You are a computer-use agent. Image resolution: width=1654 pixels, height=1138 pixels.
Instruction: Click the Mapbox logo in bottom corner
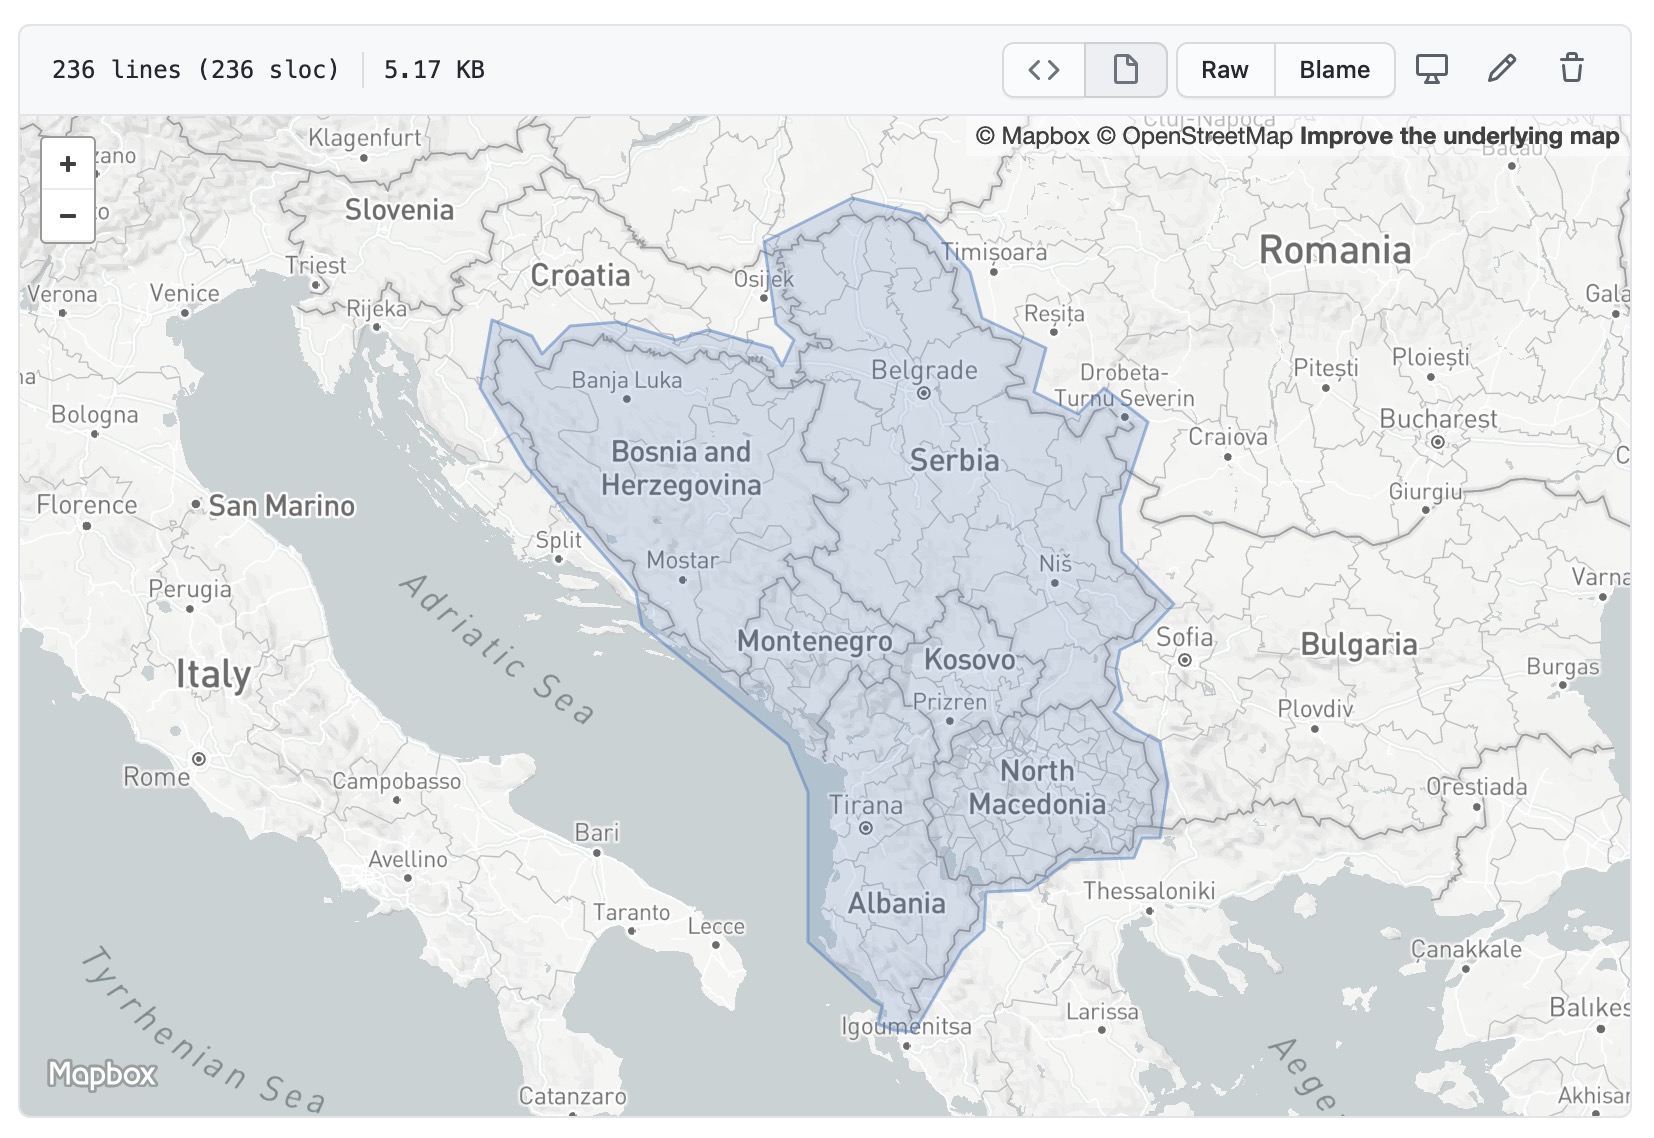coord(103,1075)
